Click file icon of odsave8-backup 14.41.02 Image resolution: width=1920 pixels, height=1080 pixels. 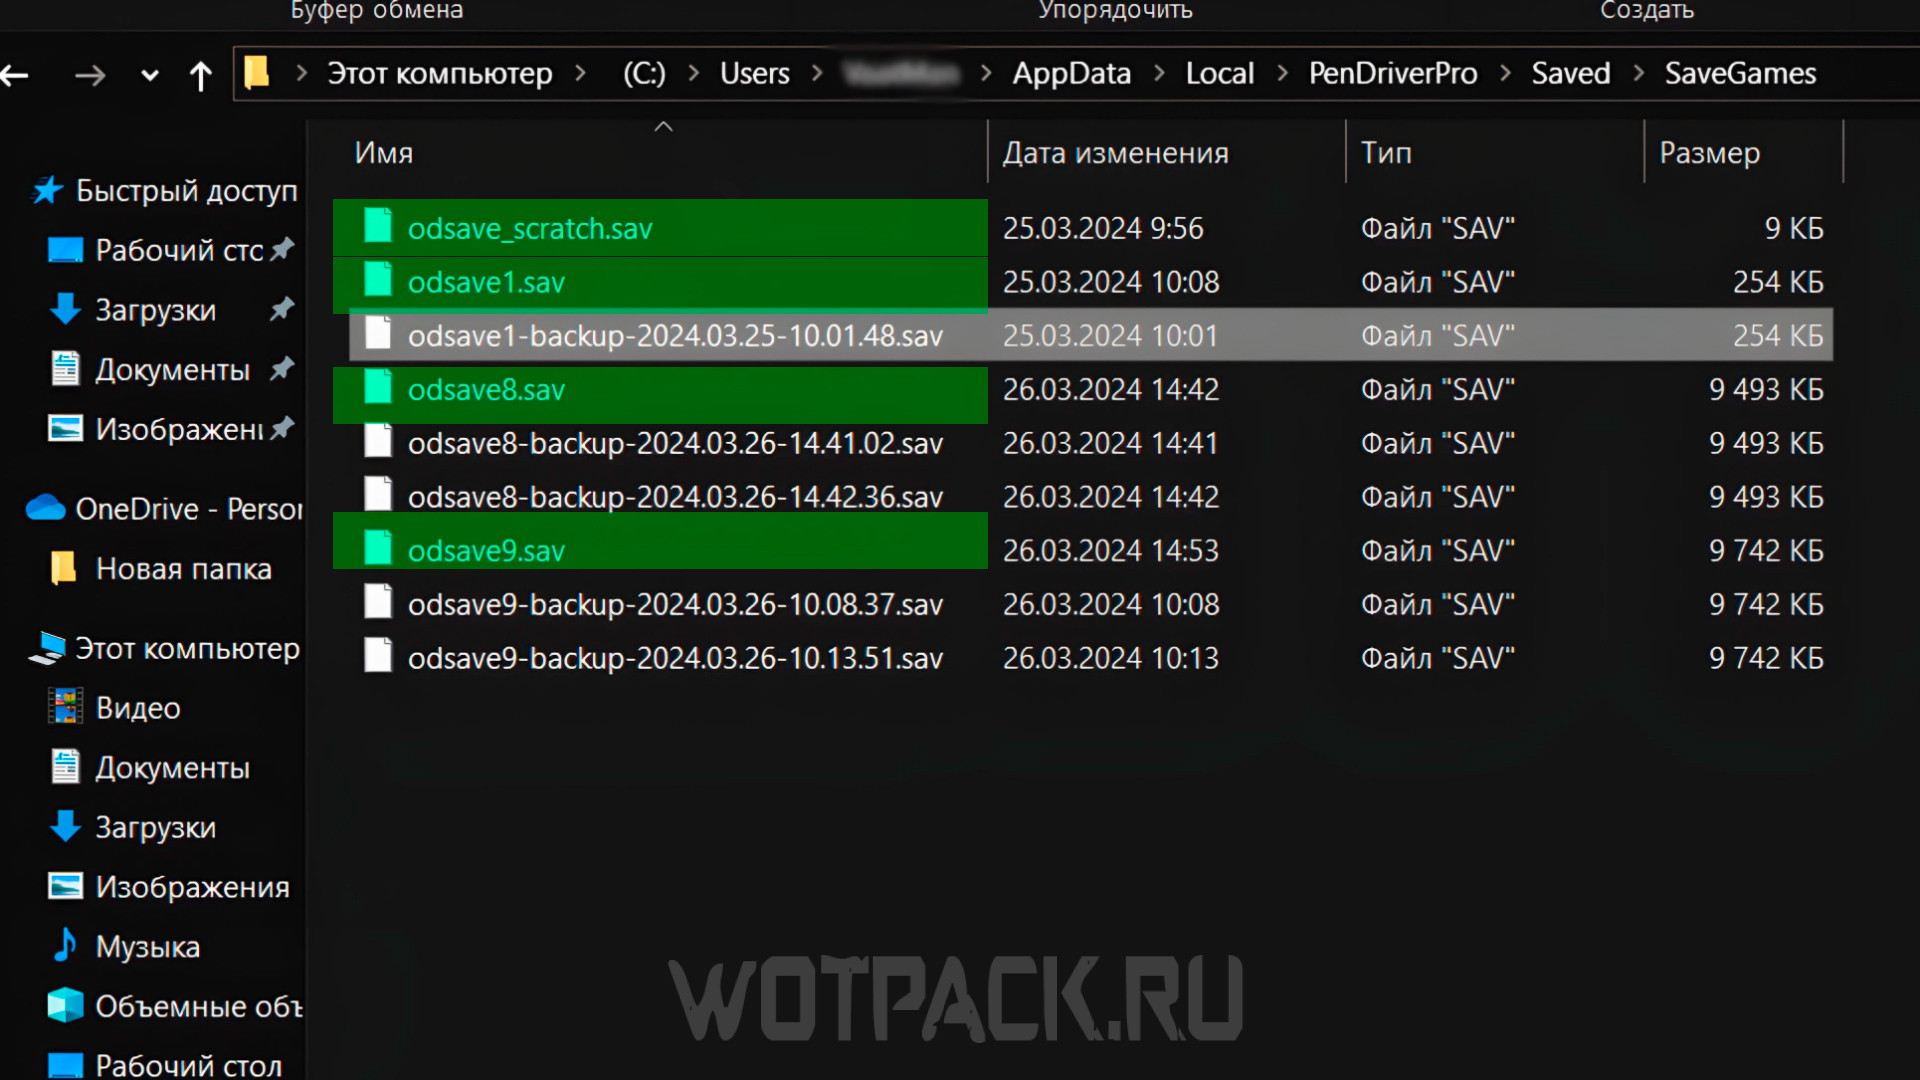tap(378, 441)
